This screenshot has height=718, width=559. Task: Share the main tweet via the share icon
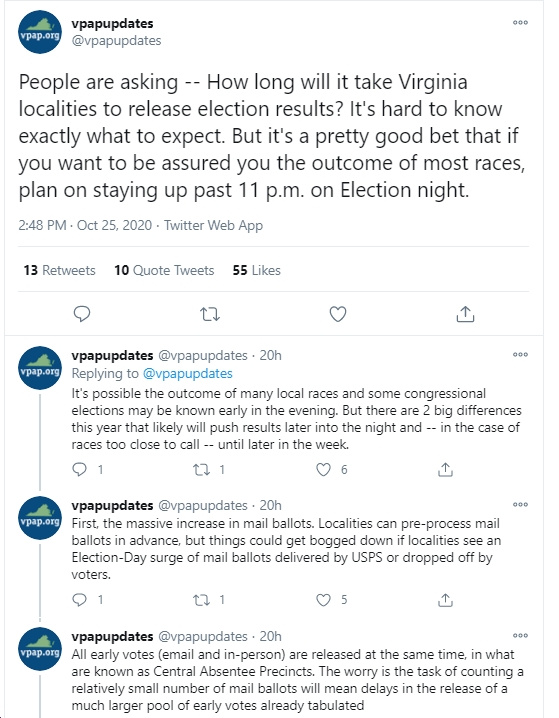(x=465, y=314)
